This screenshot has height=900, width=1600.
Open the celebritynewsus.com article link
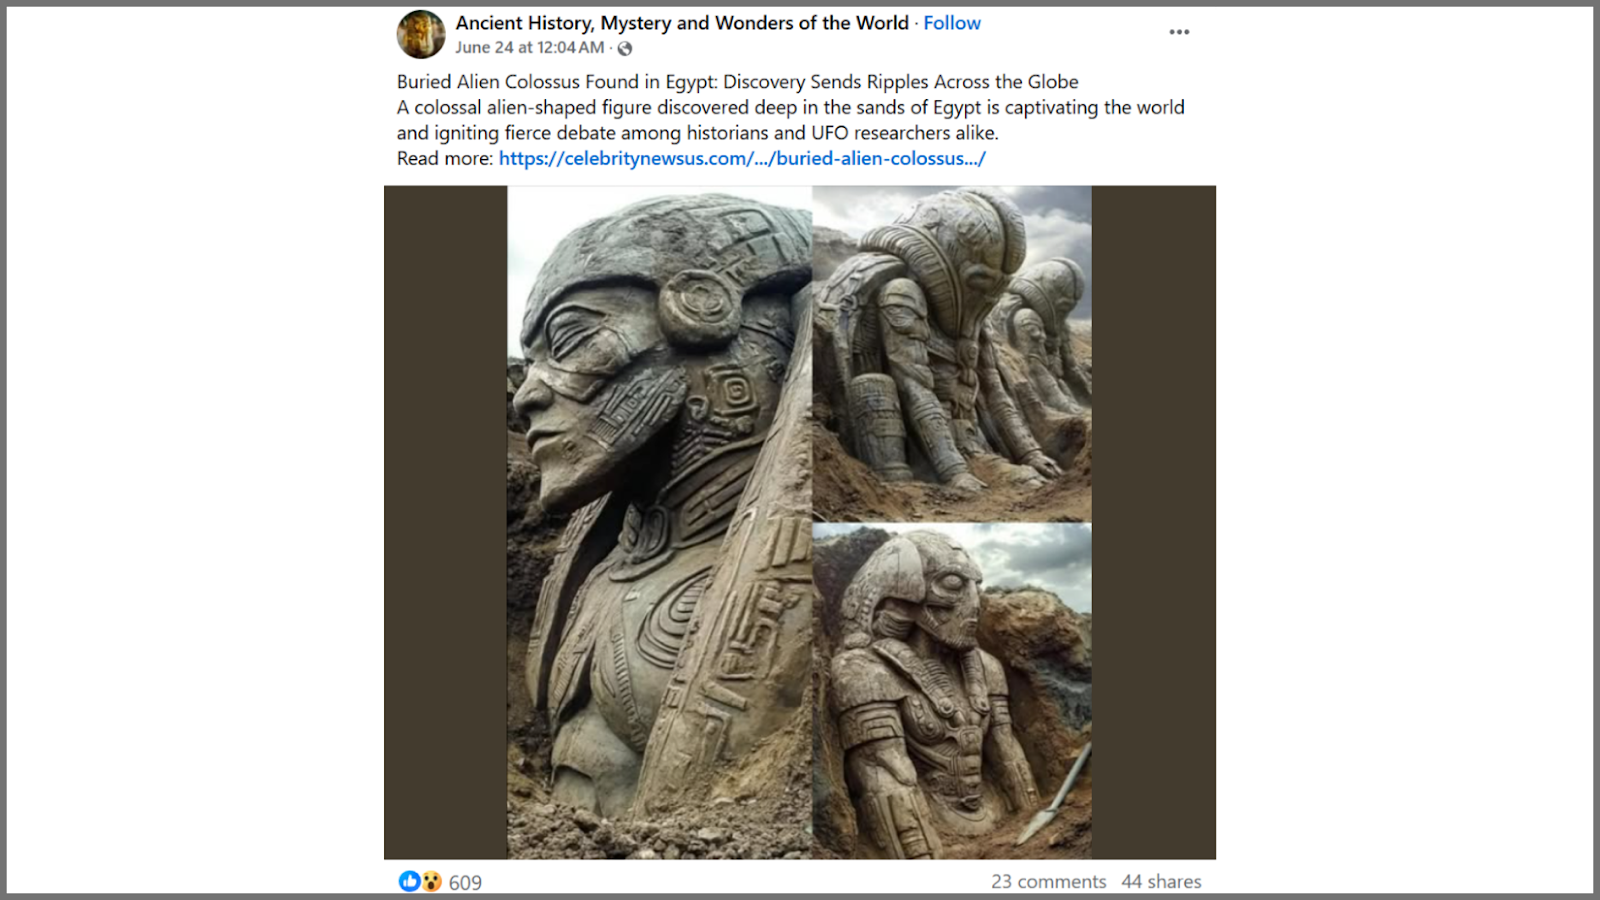point(742,158)
